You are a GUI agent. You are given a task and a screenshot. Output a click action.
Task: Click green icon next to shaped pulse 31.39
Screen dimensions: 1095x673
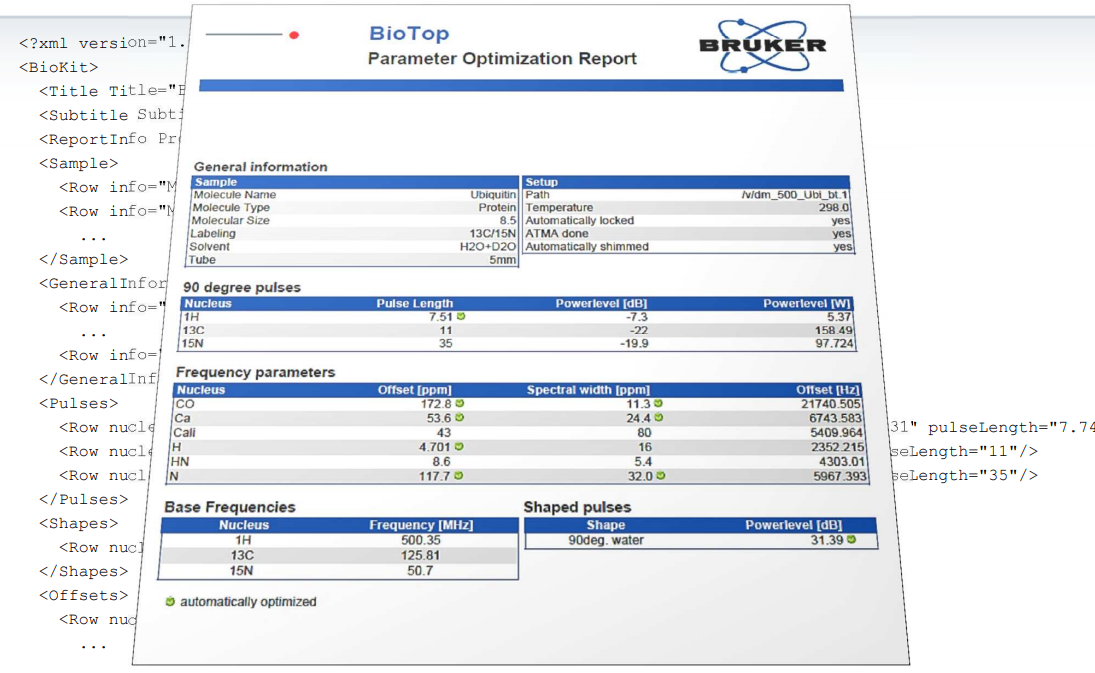pyautogui.click(x=851, y=540)
